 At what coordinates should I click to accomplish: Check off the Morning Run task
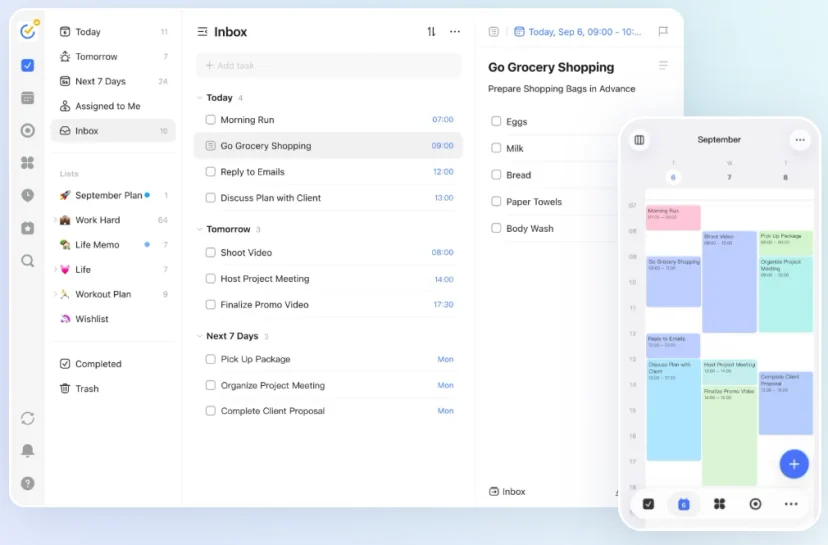point(211,120)
